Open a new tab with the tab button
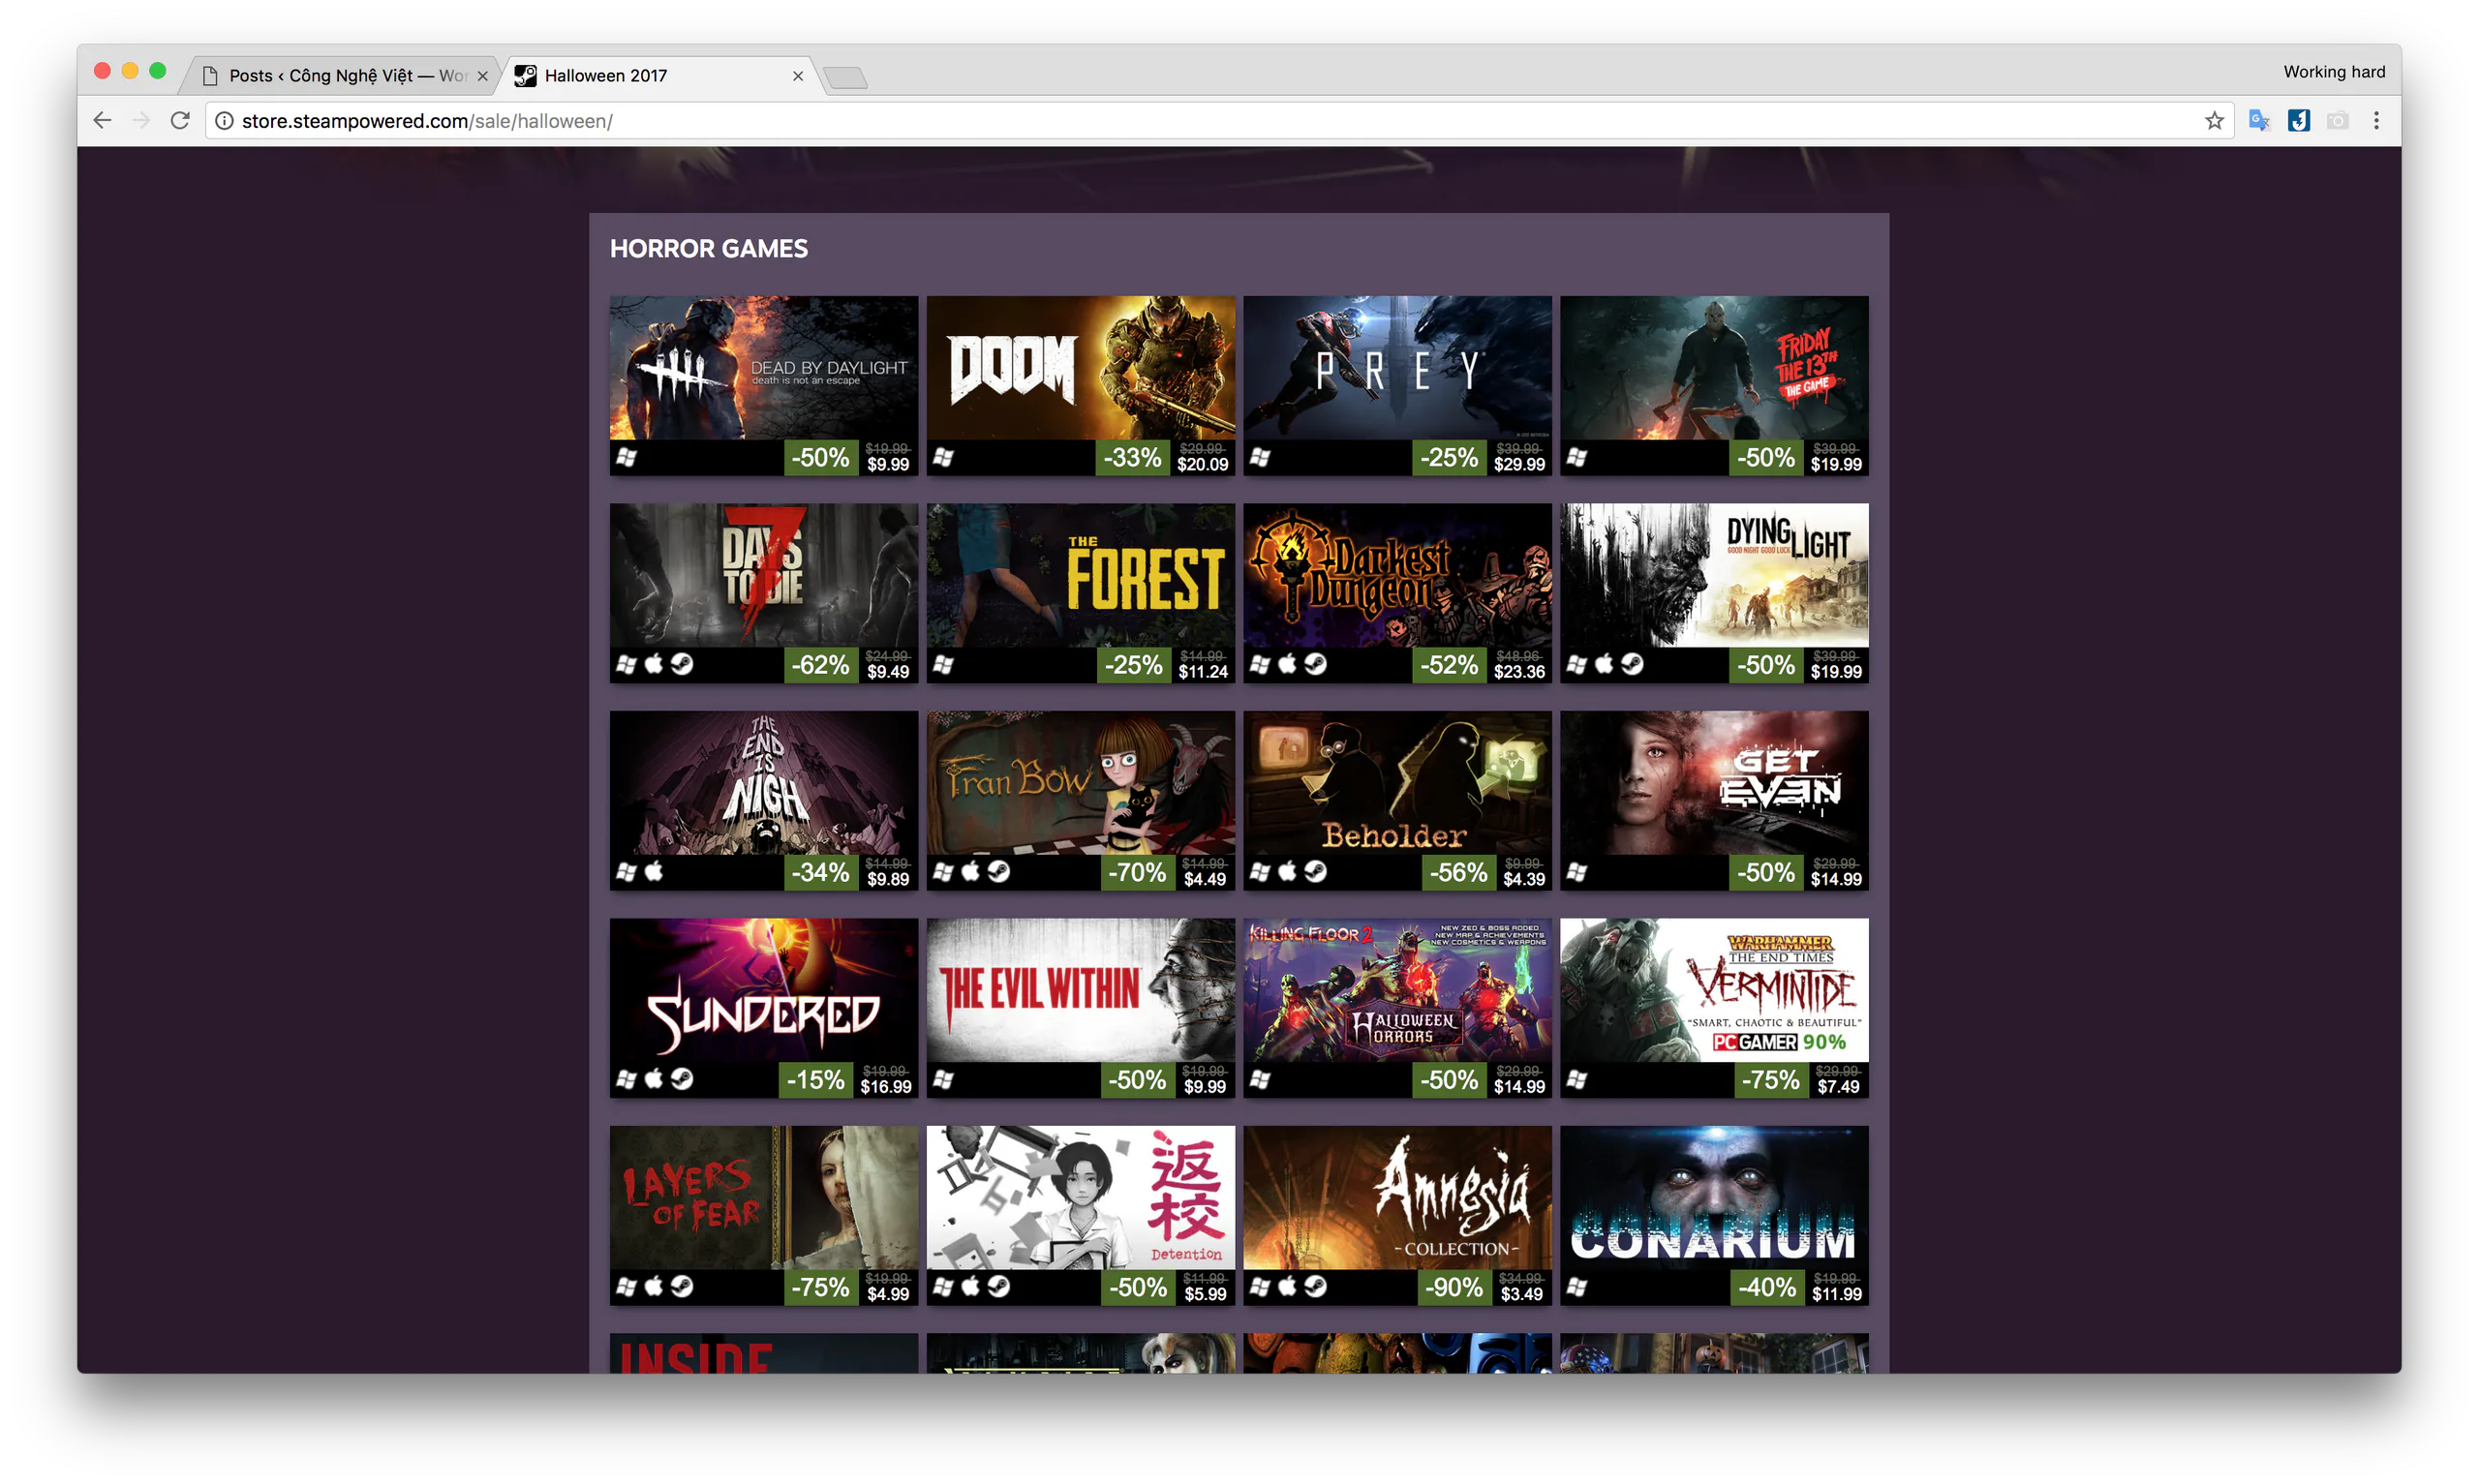Image resolution: width=2479 pixels, height=1484 pixels. point(846,78)
